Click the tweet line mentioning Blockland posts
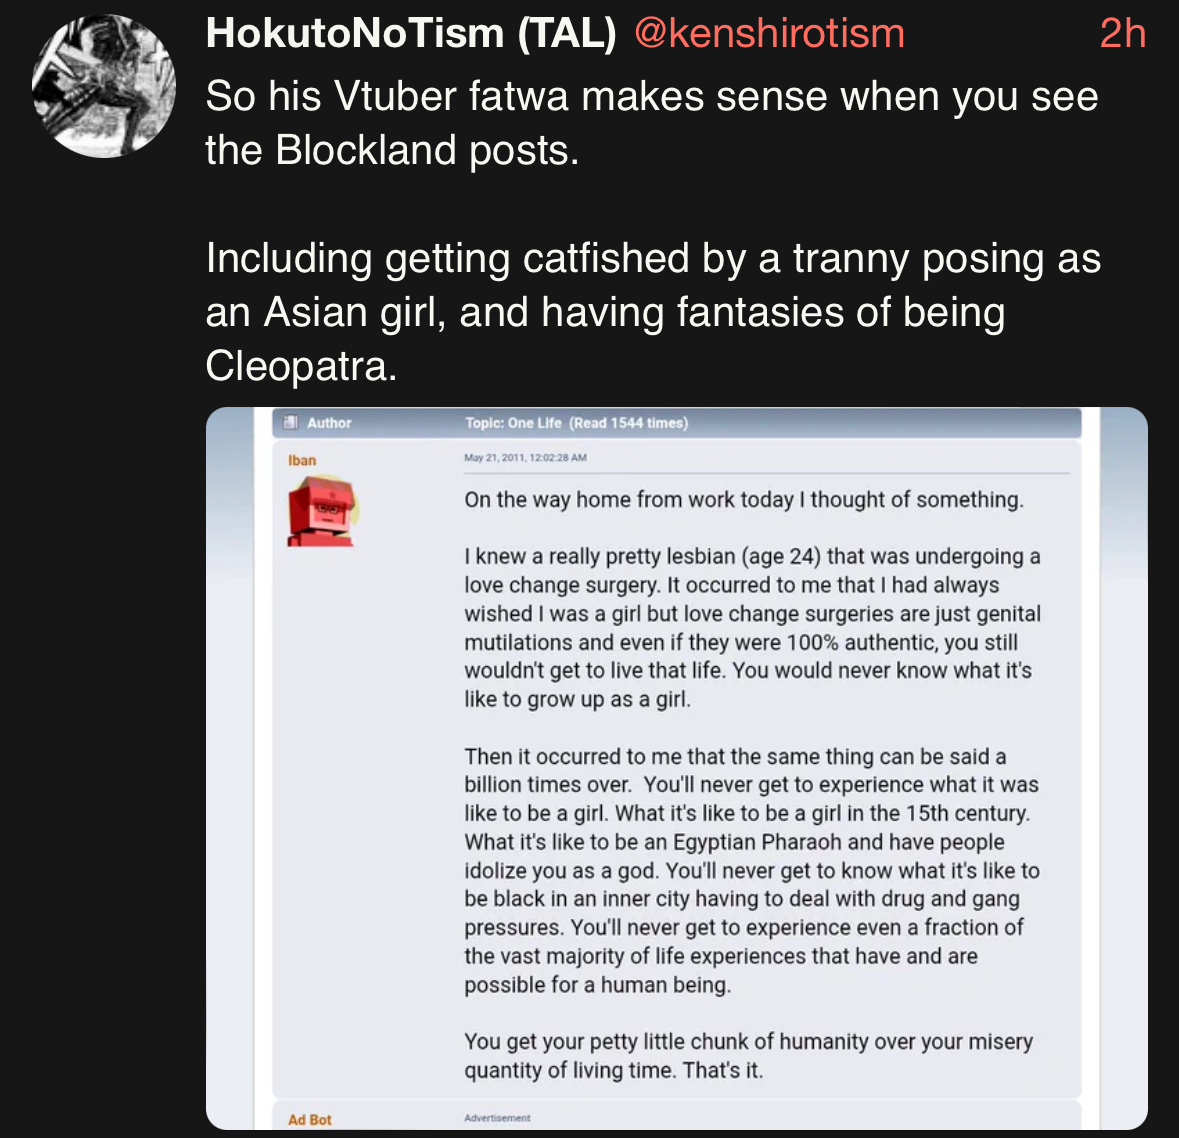The image size is (1179, 1138). click(x=392, y=150)
